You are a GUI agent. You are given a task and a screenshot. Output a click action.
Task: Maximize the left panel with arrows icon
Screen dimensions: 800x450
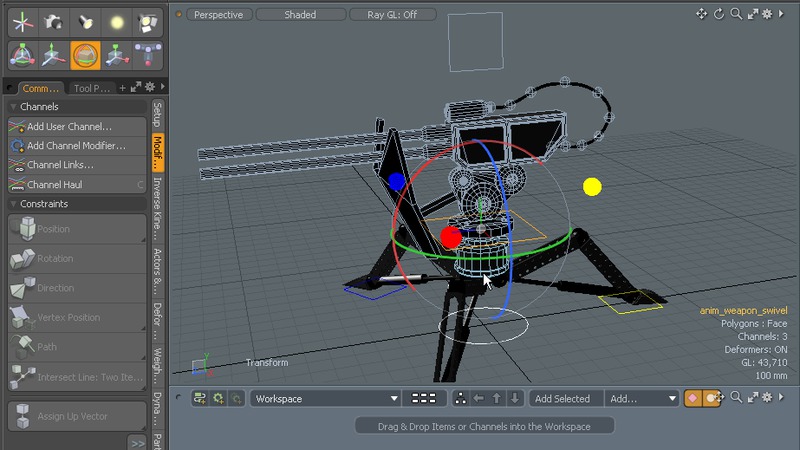[136, 87]
